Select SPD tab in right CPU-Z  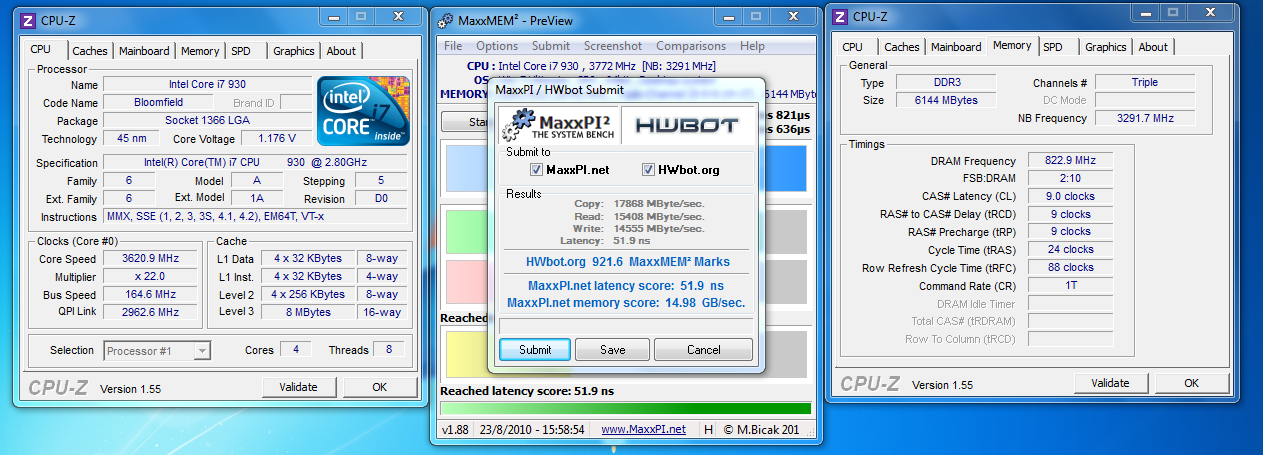click(1053, 47)
